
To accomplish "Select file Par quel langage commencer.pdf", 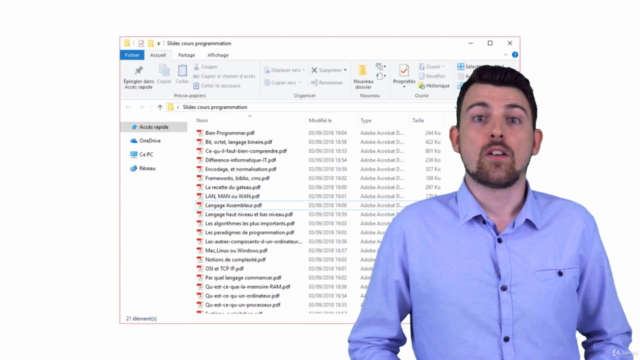I will tap(243, 278).
